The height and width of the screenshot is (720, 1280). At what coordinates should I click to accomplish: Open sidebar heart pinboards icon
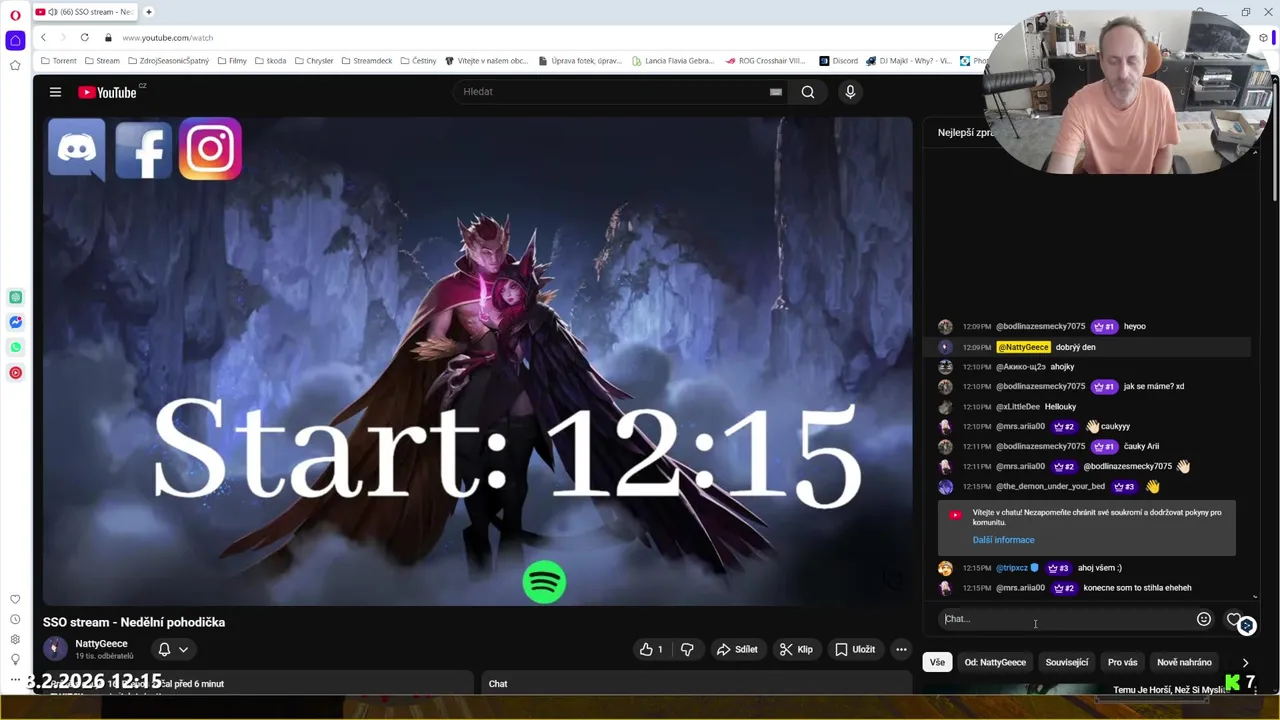(15, 600)
